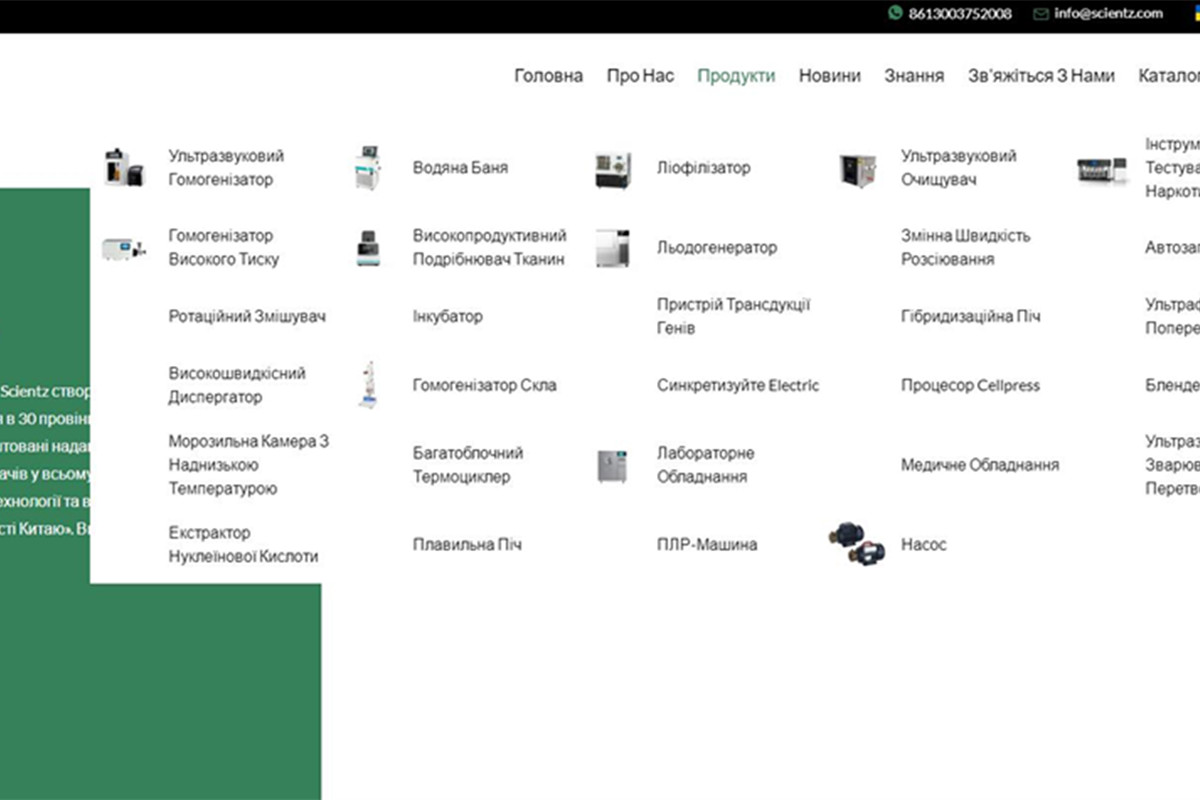Click the email envelope icon
The image size is (1200, 800).
coord(1041,14)
